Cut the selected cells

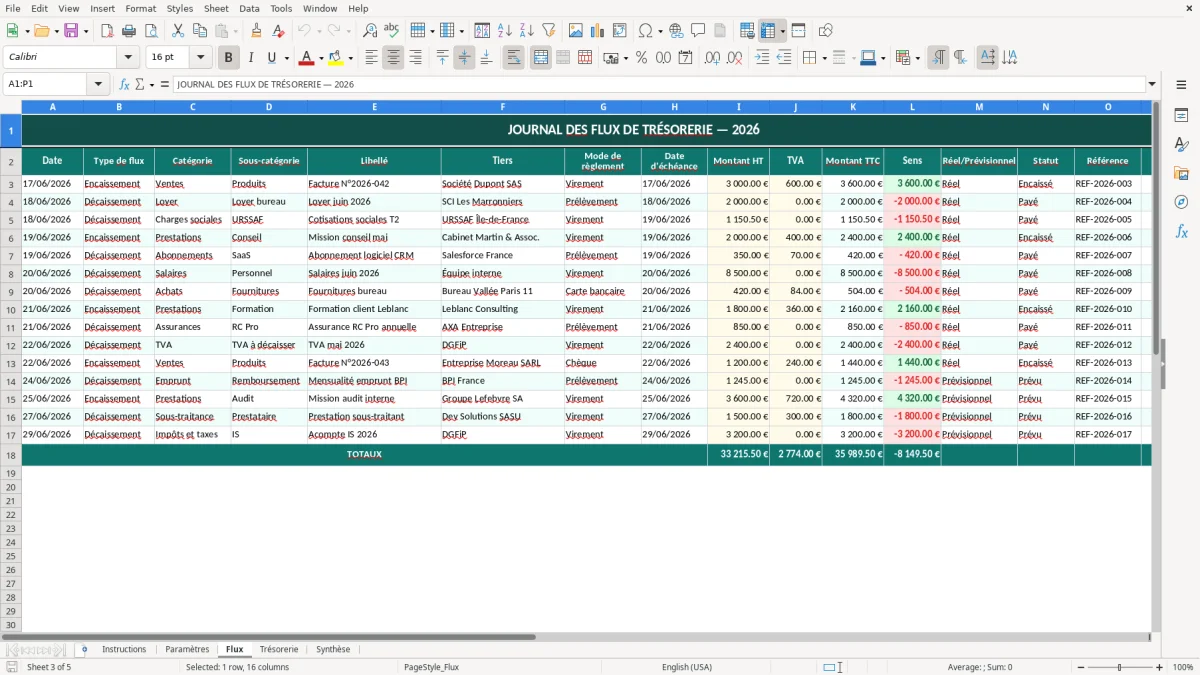tap(178, 31)
